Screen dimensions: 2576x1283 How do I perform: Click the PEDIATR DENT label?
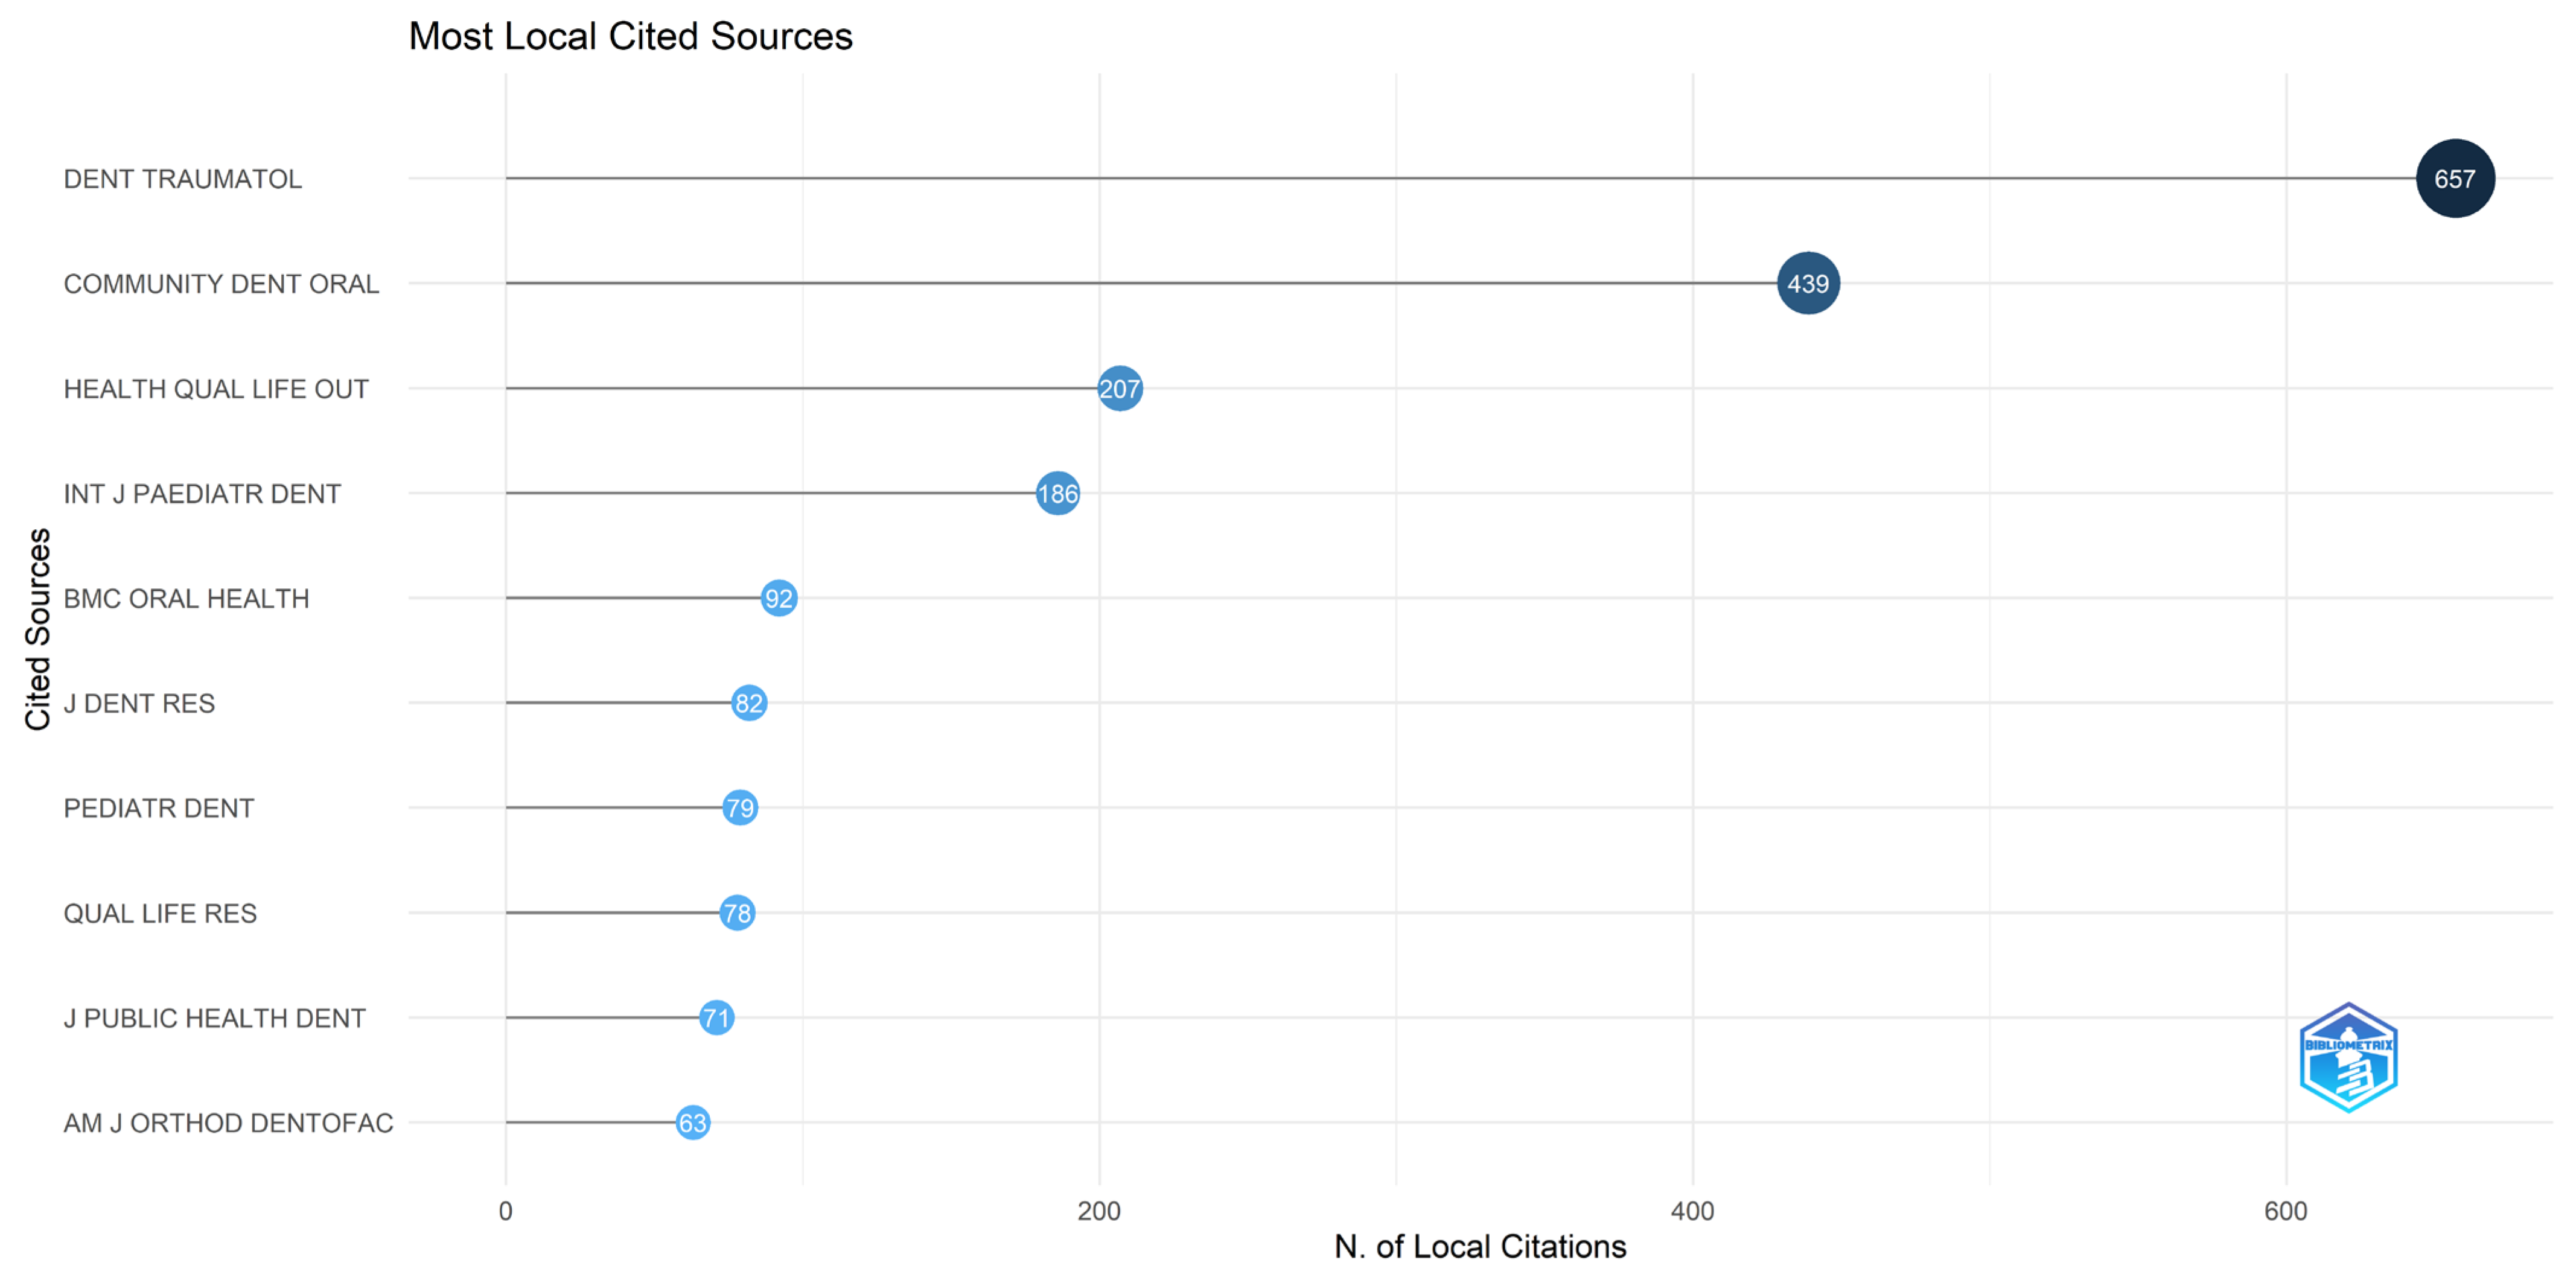pyautogui.click(x=159, y=808)
